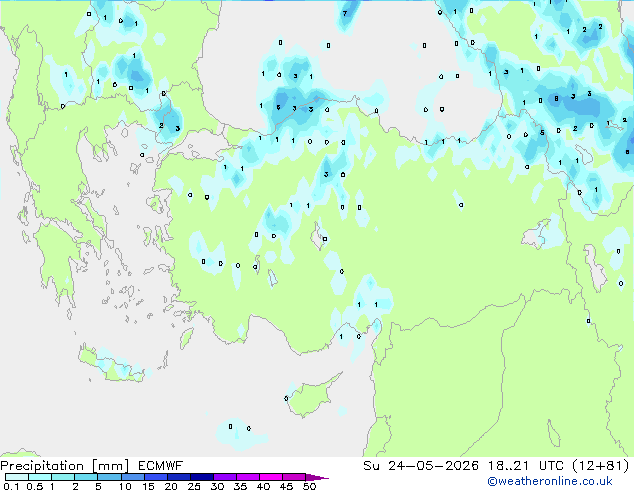Viewport: 634px width, 490px height.
Task: Click the "Su 24-05-2026" date text
Action: (x=421, y=466)
